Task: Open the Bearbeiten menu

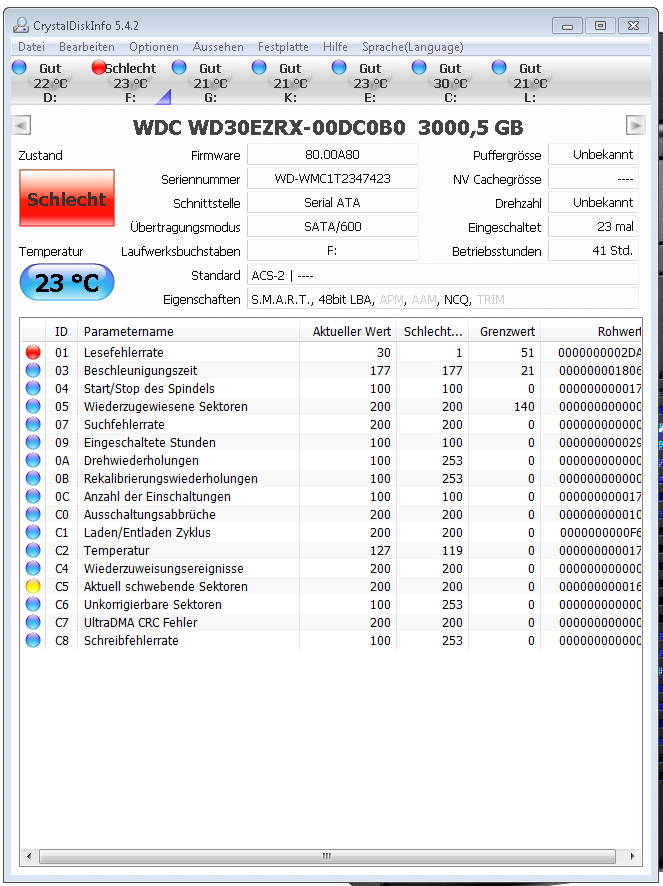Action: [x=86, y=47]
